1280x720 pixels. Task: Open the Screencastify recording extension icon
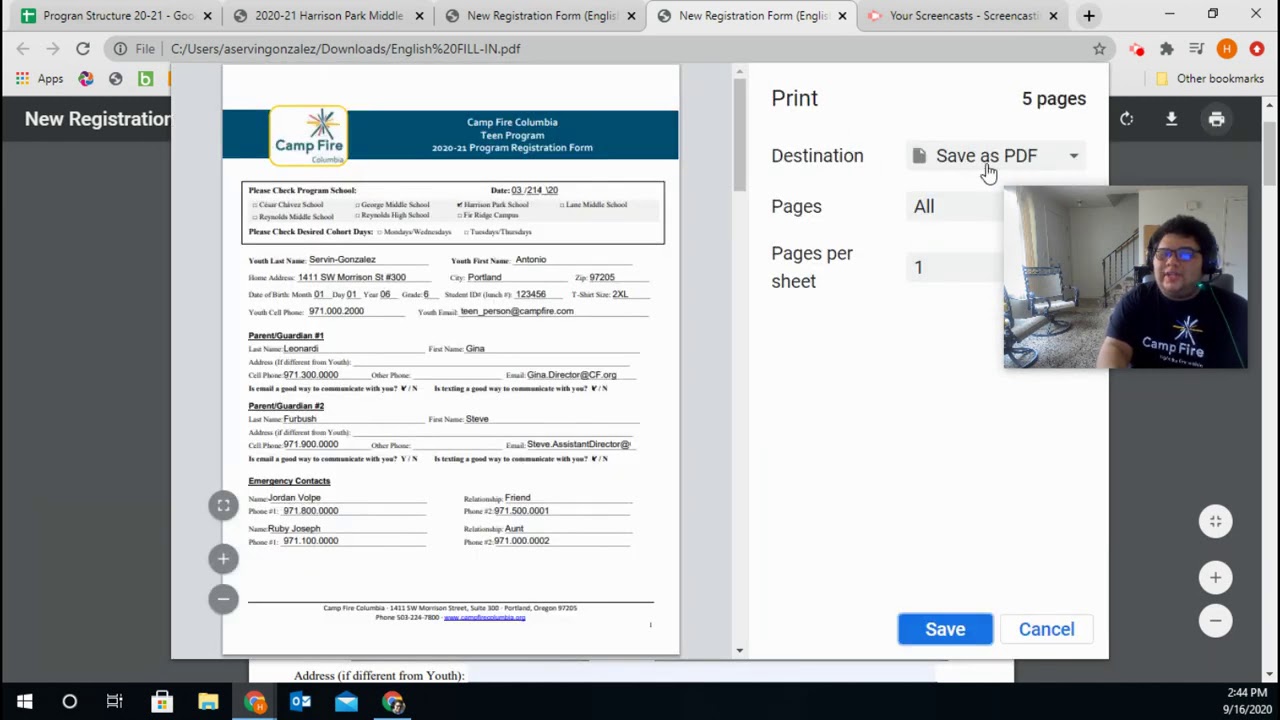point(1137,48)
